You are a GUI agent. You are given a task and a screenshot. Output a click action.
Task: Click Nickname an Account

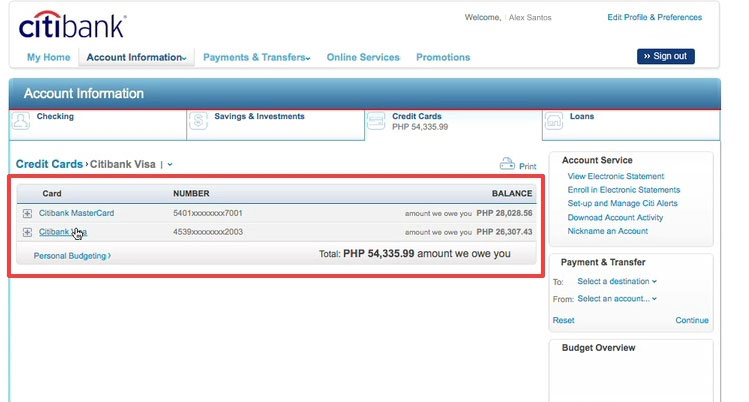608,231
